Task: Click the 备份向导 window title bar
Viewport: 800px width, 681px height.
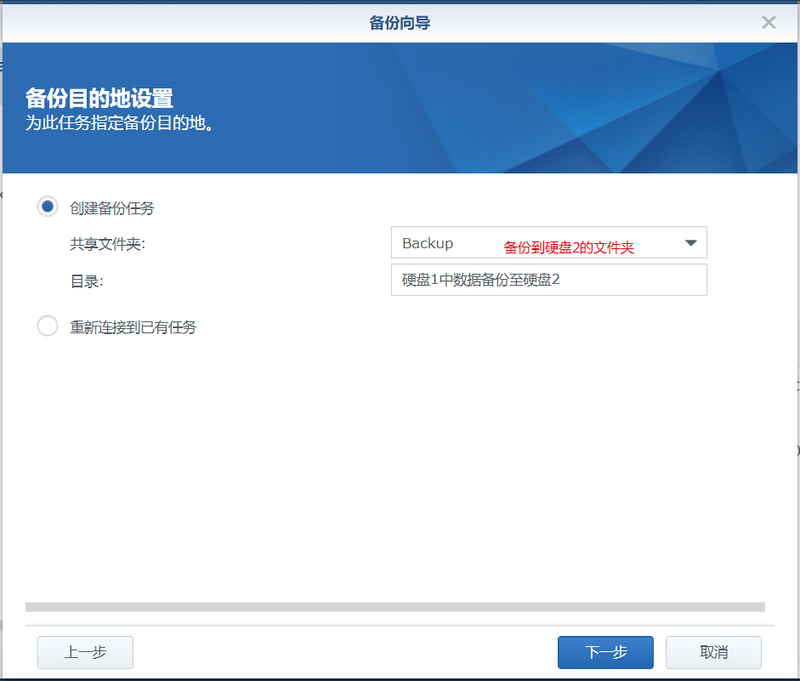Action: click(x=400, y=22)
